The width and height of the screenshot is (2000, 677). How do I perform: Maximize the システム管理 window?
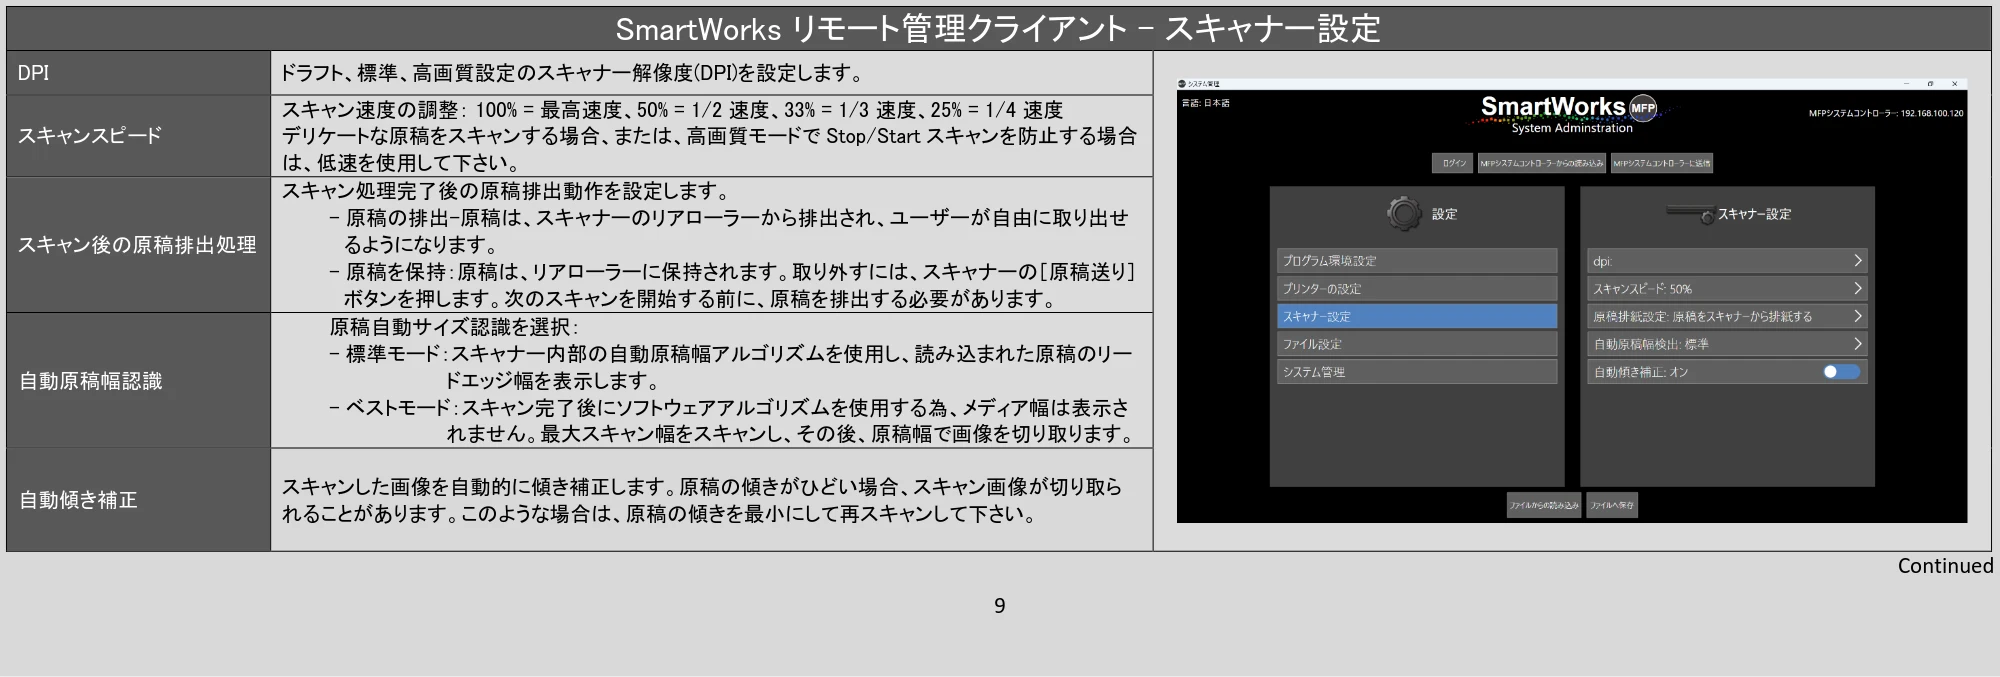(1930, 84)
